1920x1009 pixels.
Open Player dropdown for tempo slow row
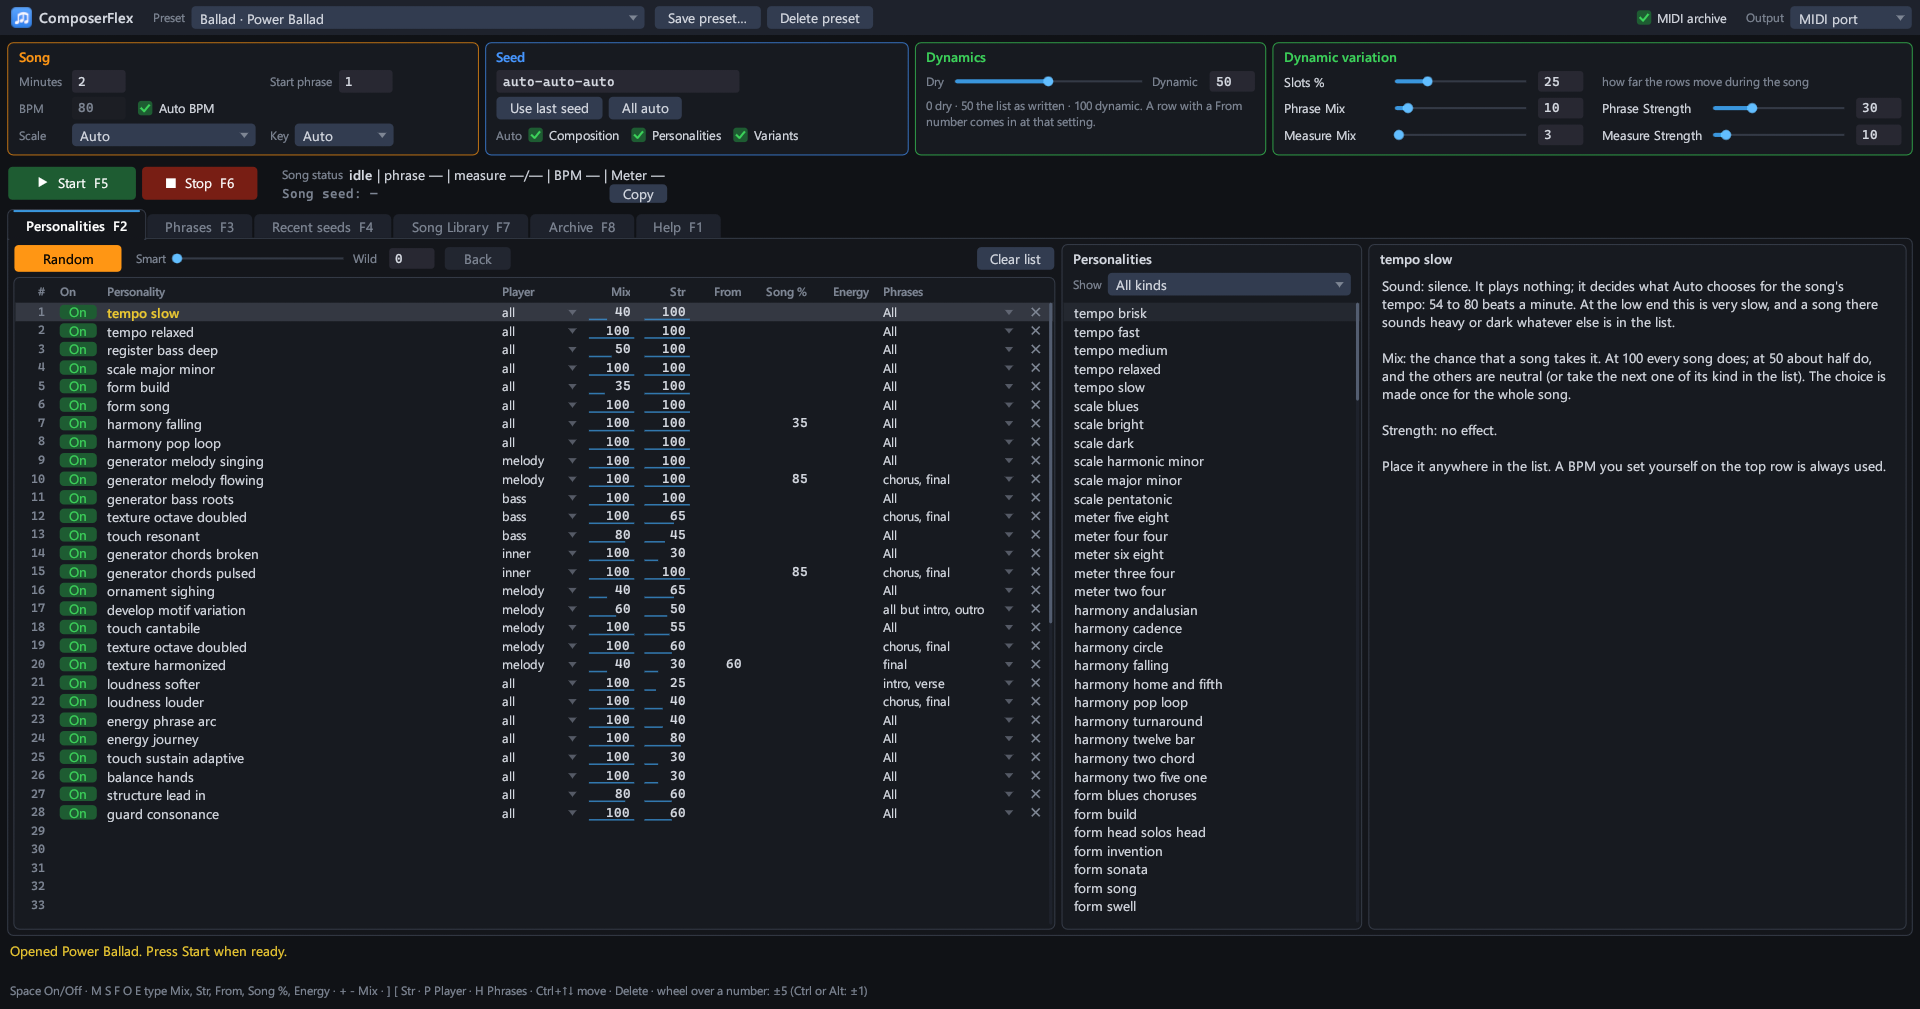(x=539, y=312)
